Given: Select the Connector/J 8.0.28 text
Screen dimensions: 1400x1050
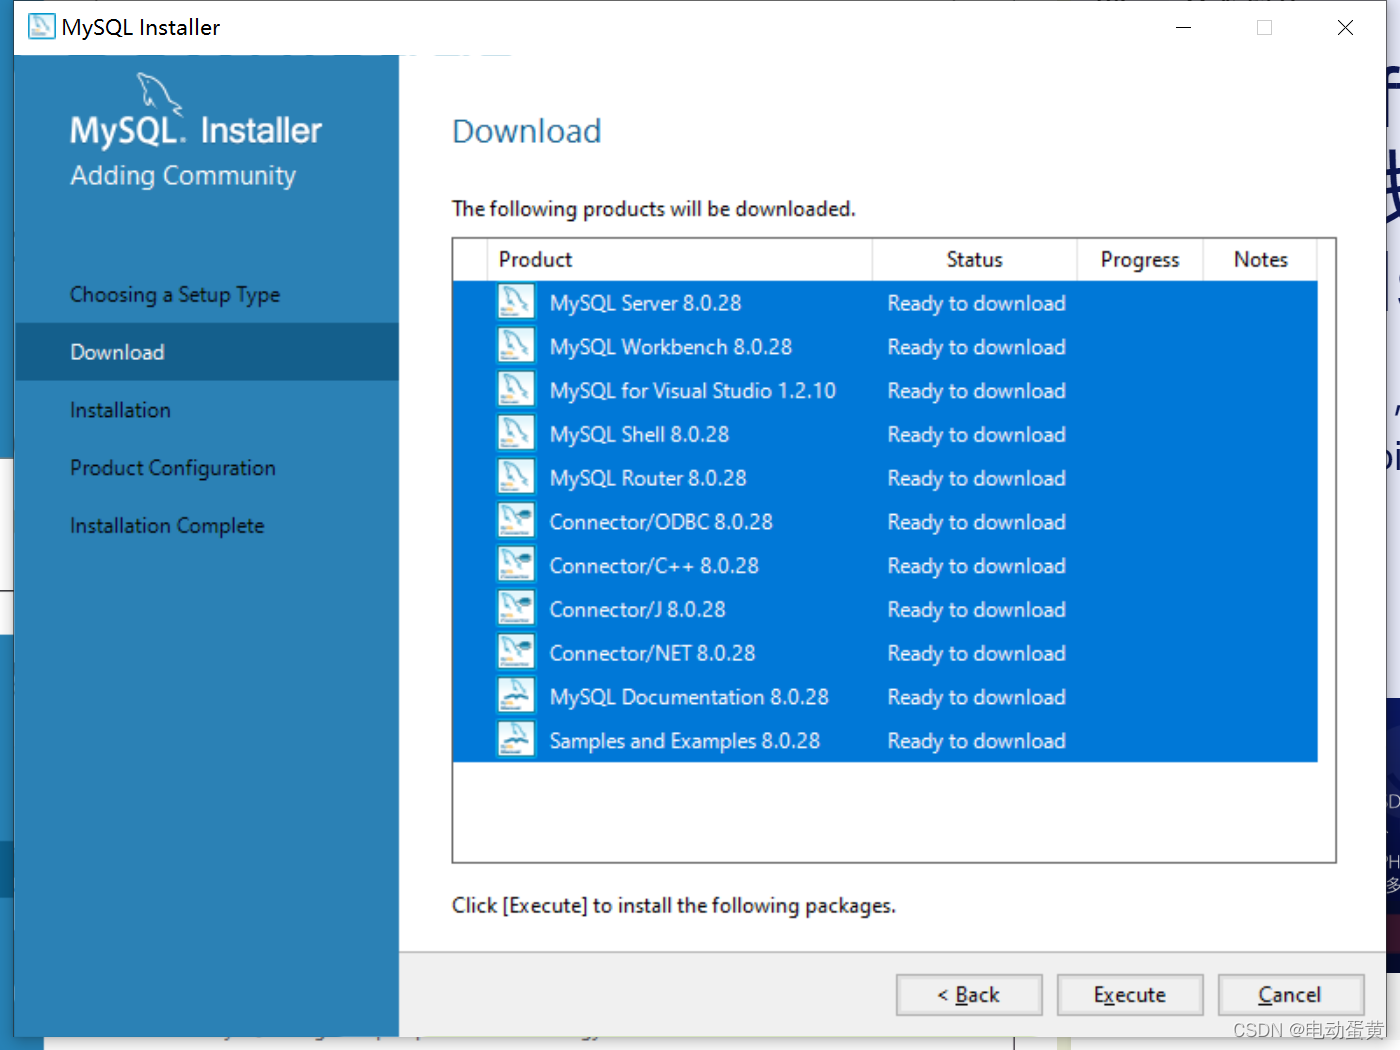Looking at the screenshot, I should tap(637, 610).
